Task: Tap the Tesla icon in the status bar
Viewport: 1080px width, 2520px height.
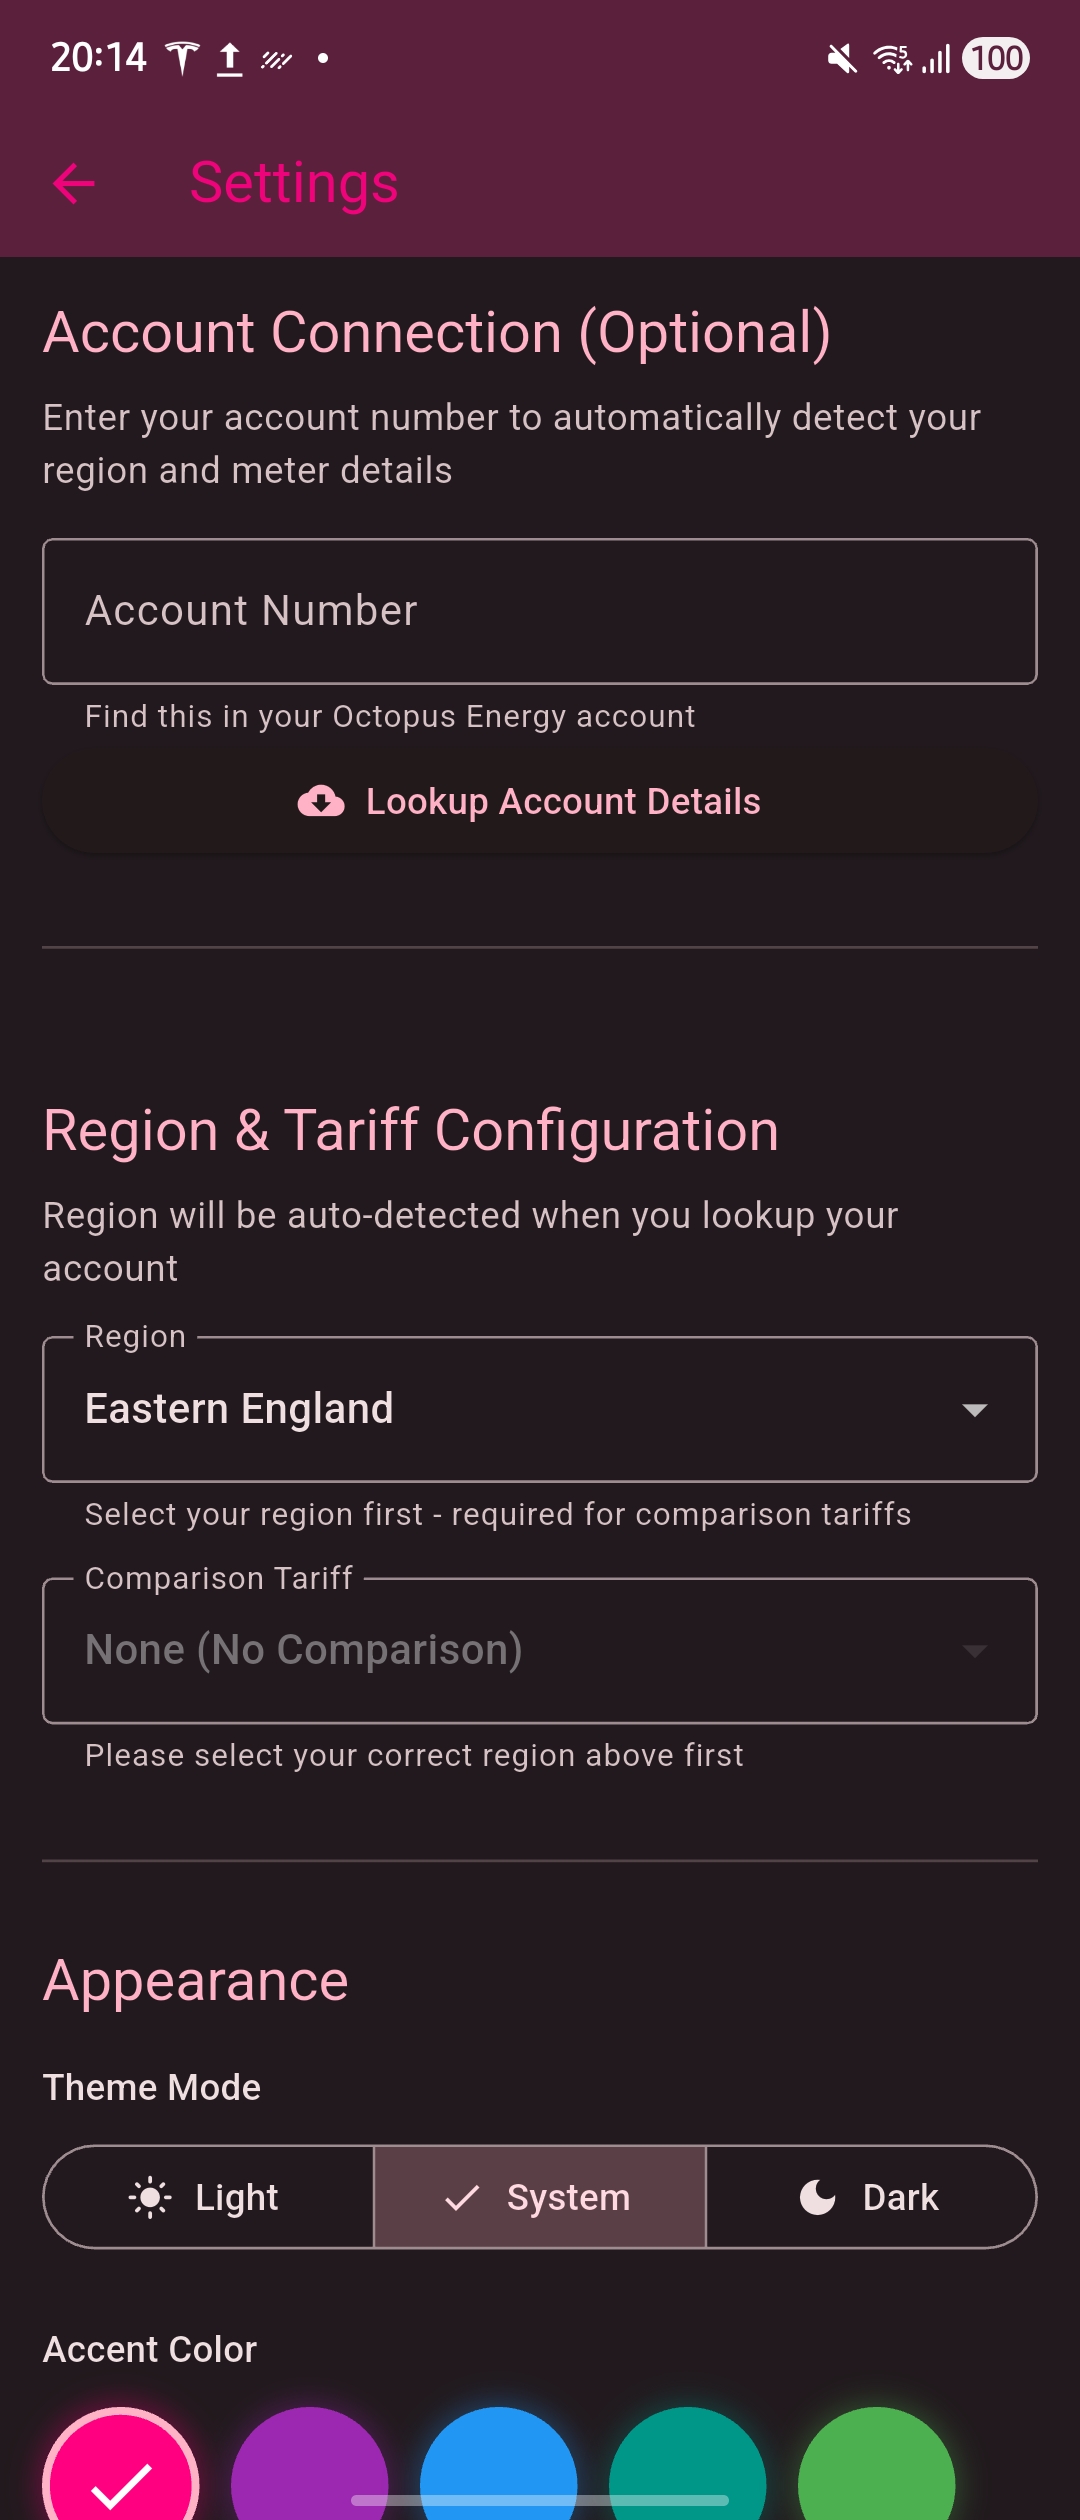Action: [x=180, y=57]
